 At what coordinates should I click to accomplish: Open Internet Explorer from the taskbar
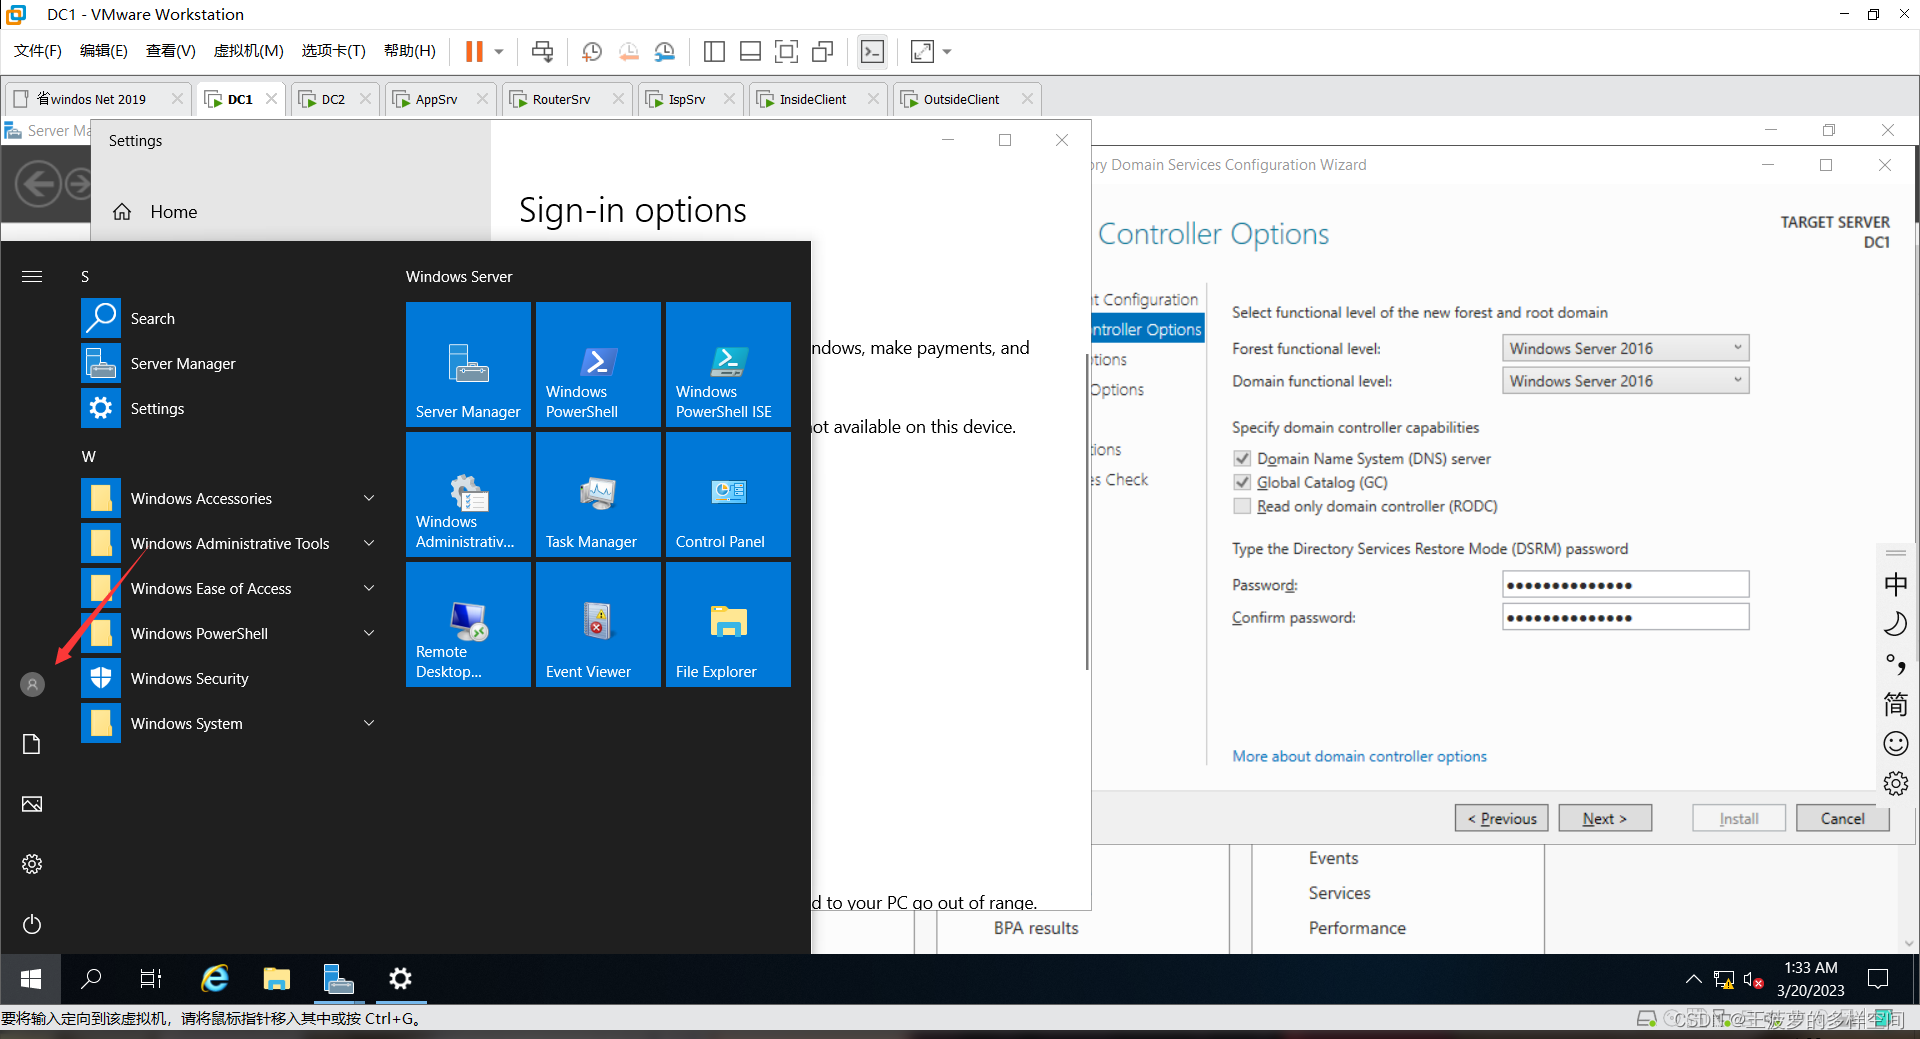(x=215, y=979)
